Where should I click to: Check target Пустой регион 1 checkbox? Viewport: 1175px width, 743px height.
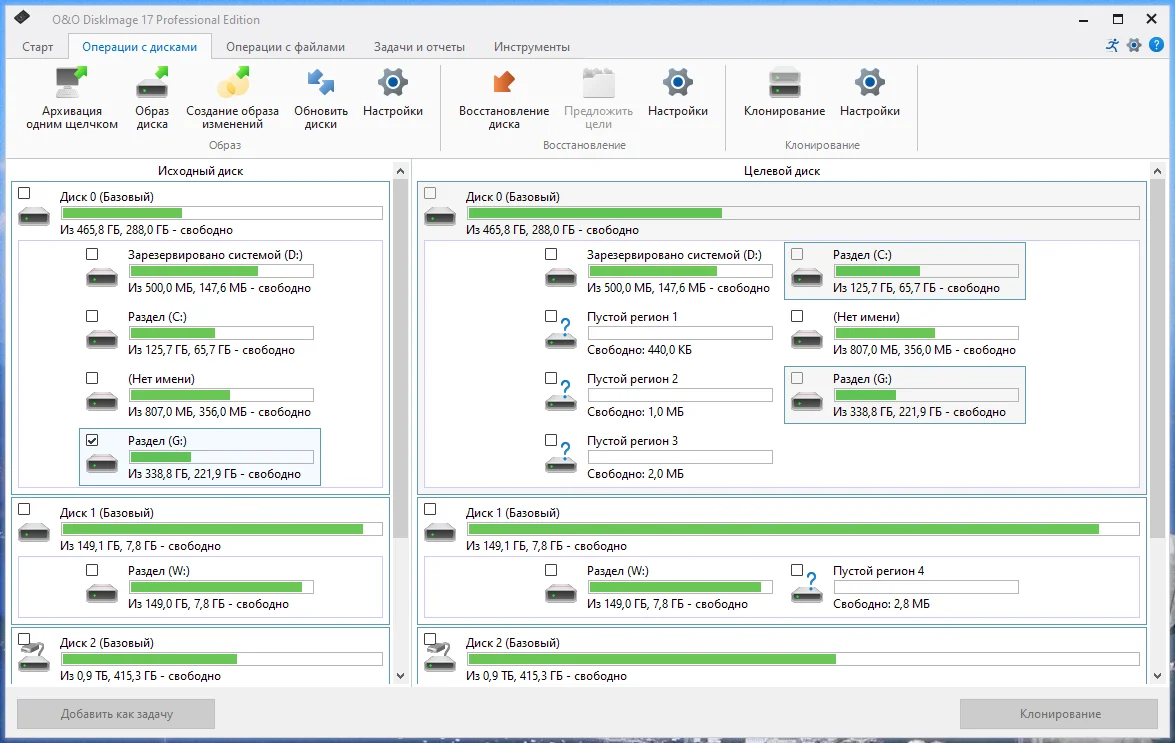click(x=551, y=316)
